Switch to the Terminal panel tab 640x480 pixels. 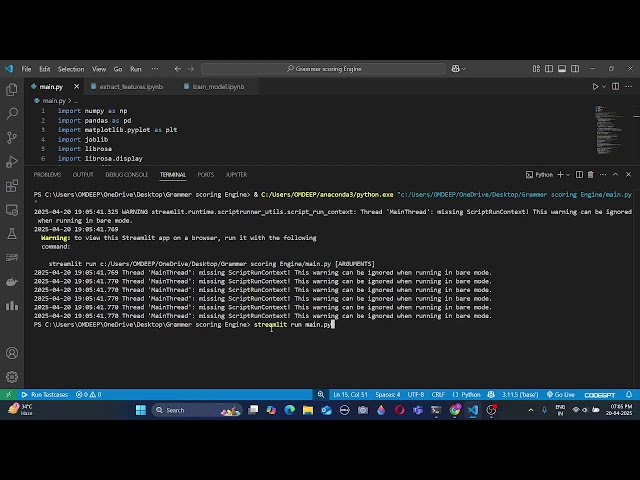point(173,175)
